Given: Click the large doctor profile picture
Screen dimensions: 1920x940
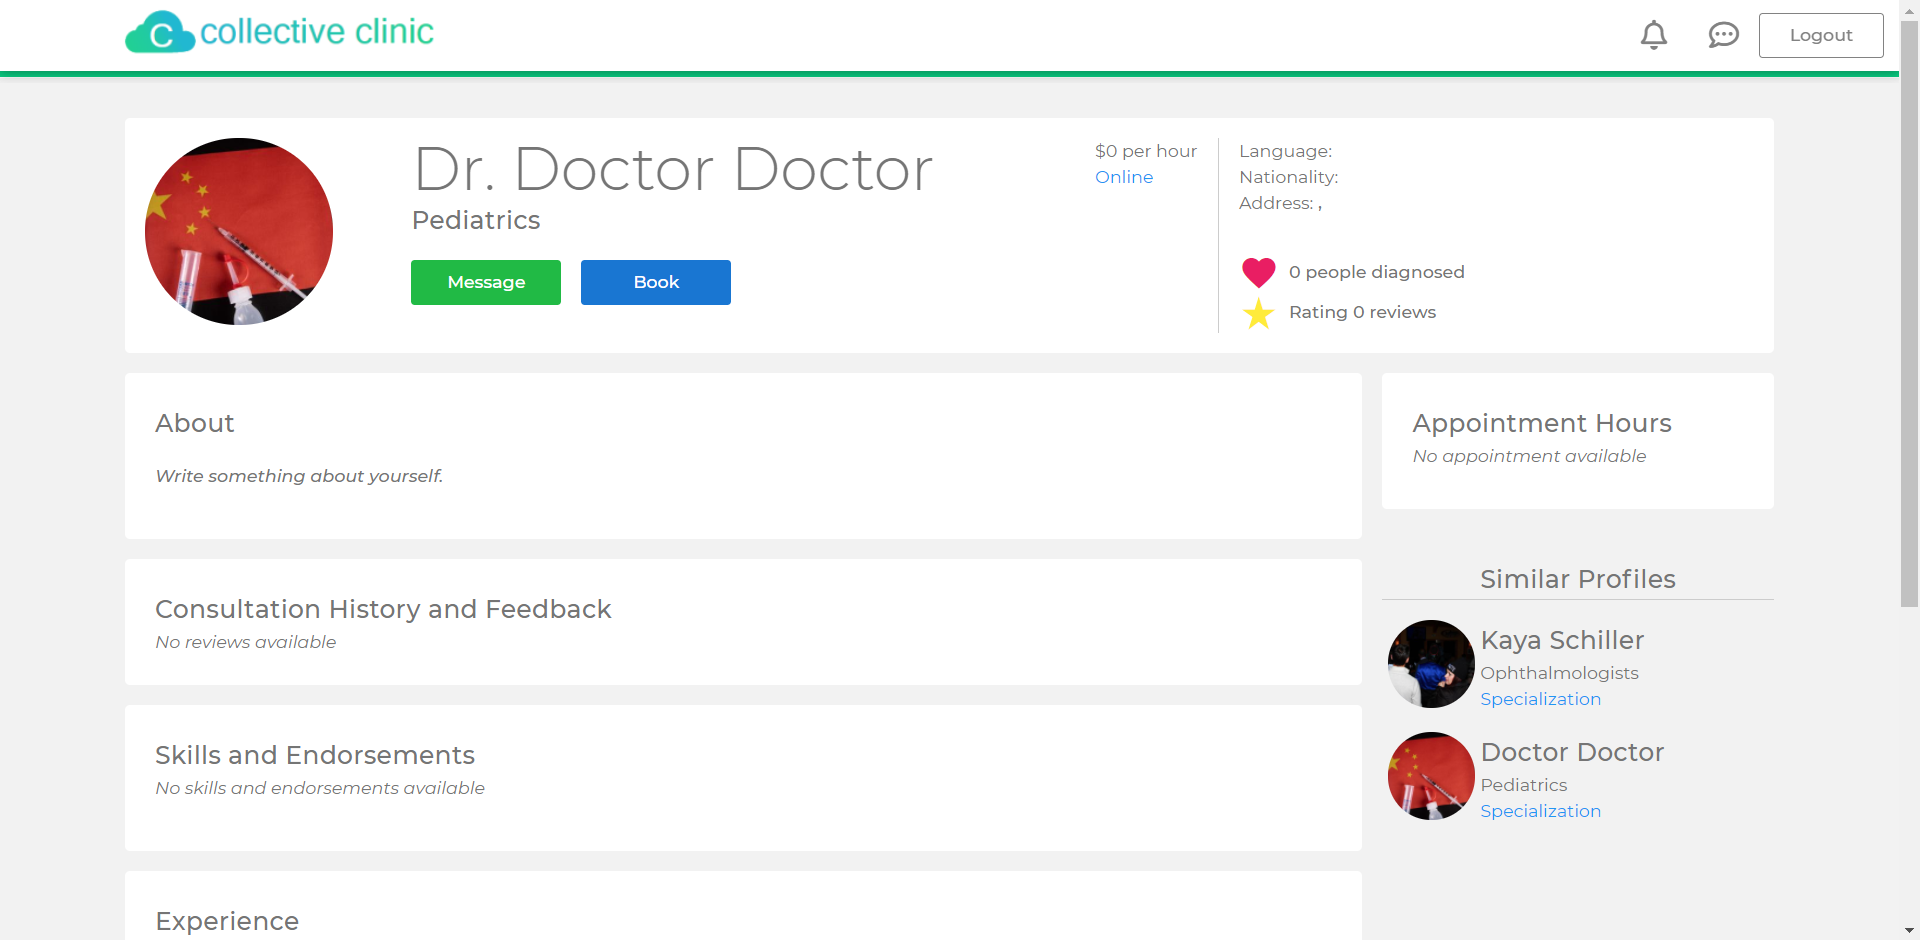Looking at the screenshot, I should (x=239, y=231).
